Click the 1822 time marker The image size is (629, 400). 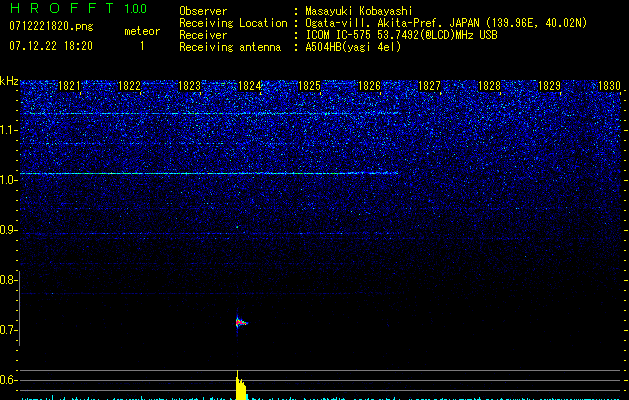(130, 86)
